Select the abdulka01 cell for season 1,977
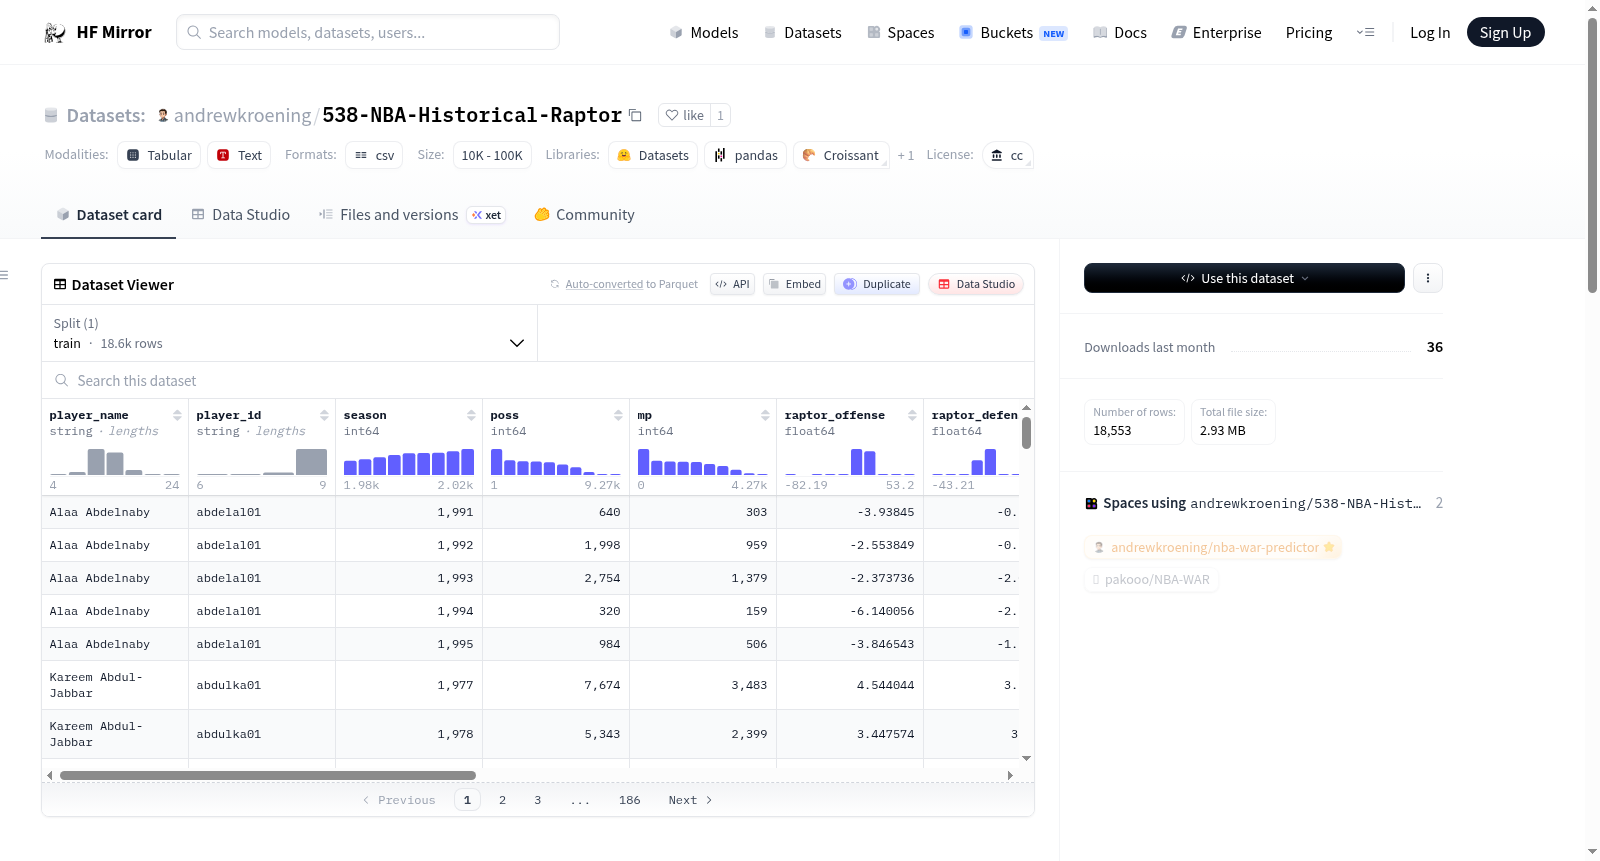 point(262,685)
